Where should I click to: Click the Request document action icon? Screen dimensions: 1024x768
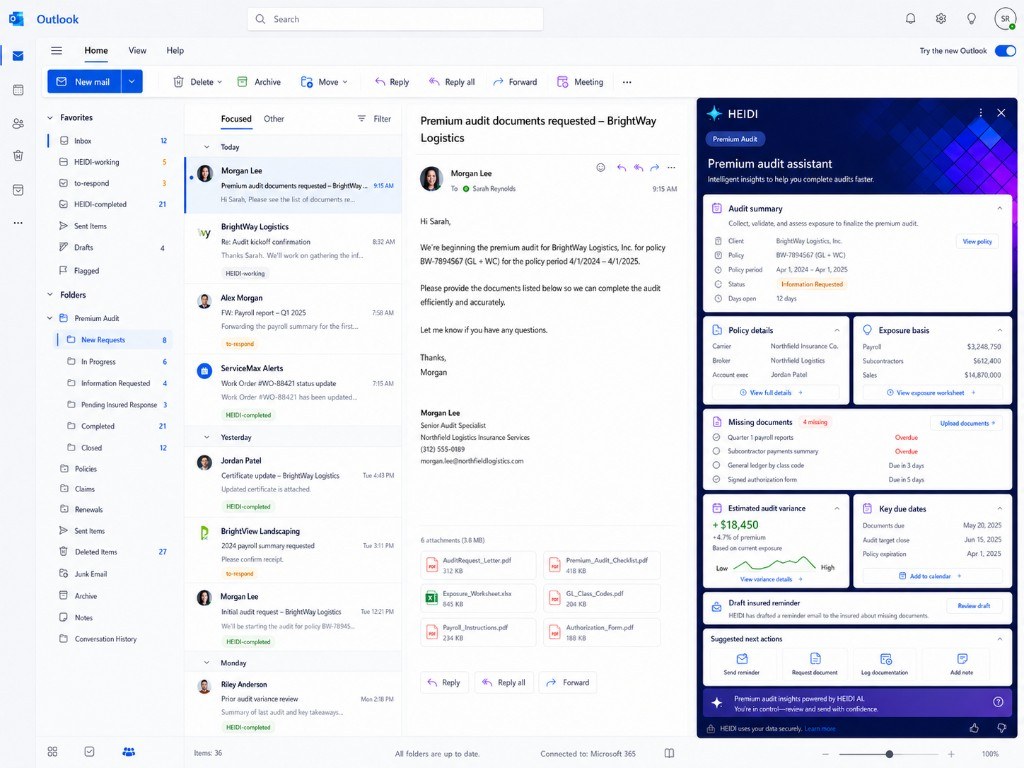(x=815, y=659)
